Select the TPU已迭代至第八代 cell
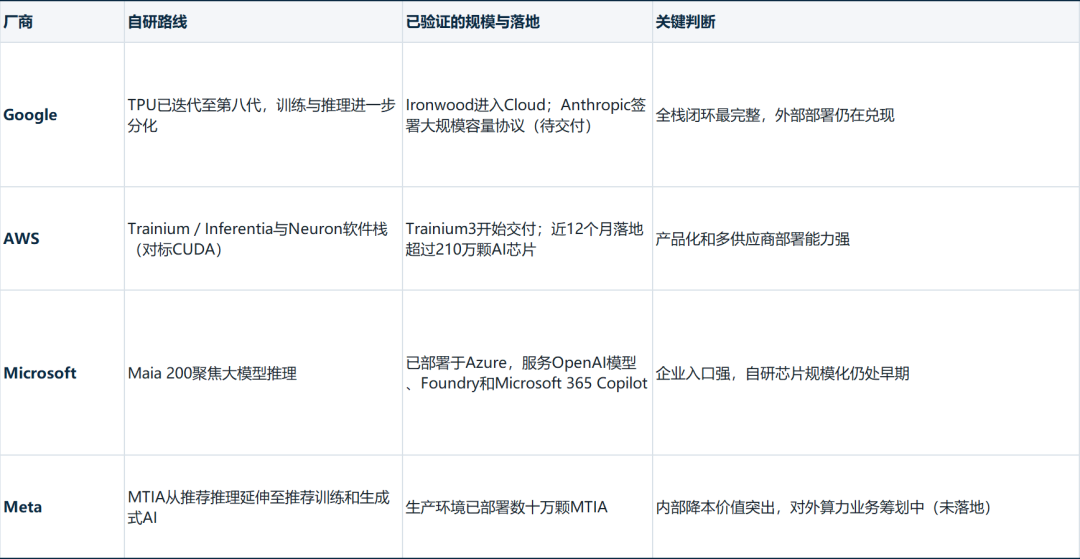The width and height of the screenshot is (1080, 559). [x=263, y=115]
